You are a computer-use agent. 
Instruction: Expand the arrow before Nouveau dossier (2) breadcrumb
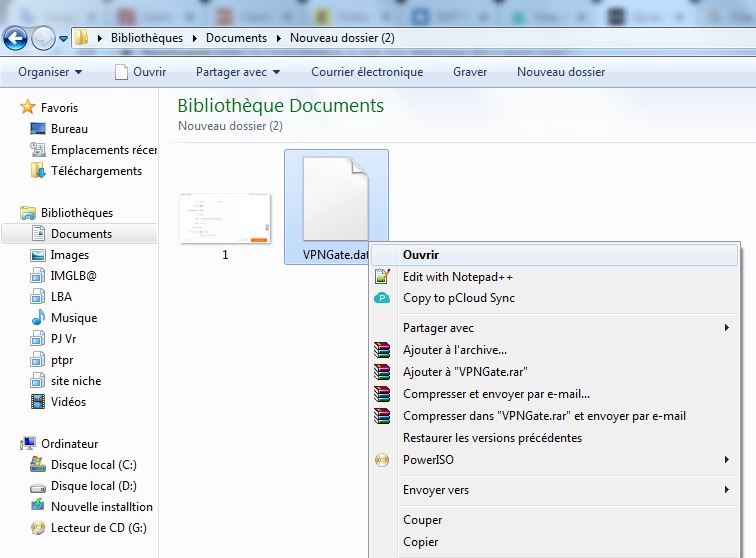(x=279, y=38)
